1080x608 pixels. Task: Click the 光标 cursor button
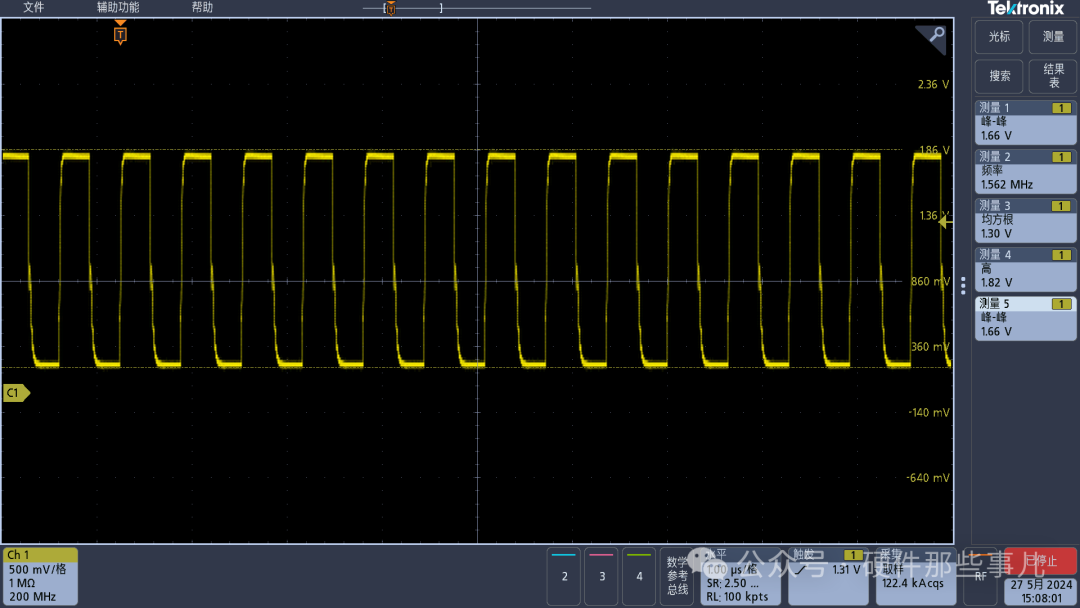coord(999,37)
